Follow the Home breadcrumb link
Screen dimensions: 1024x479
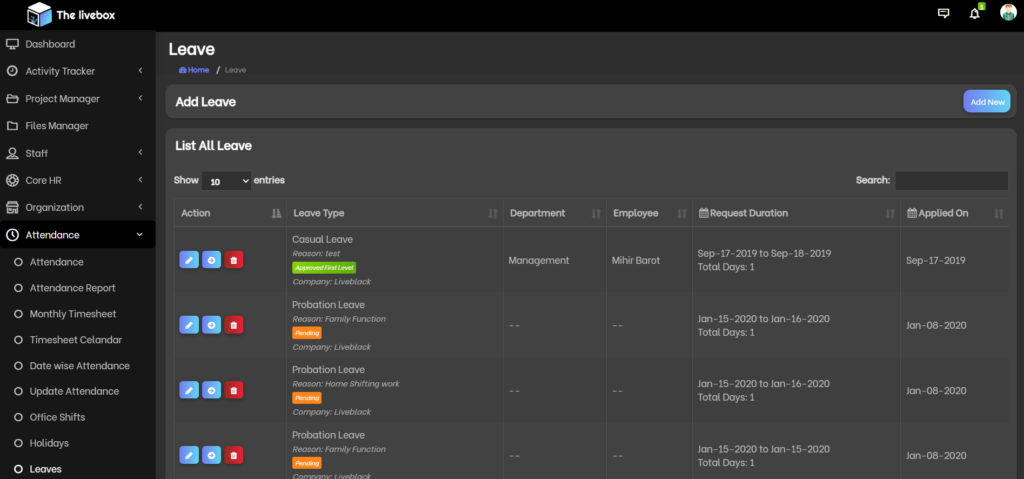pos(195,70)
